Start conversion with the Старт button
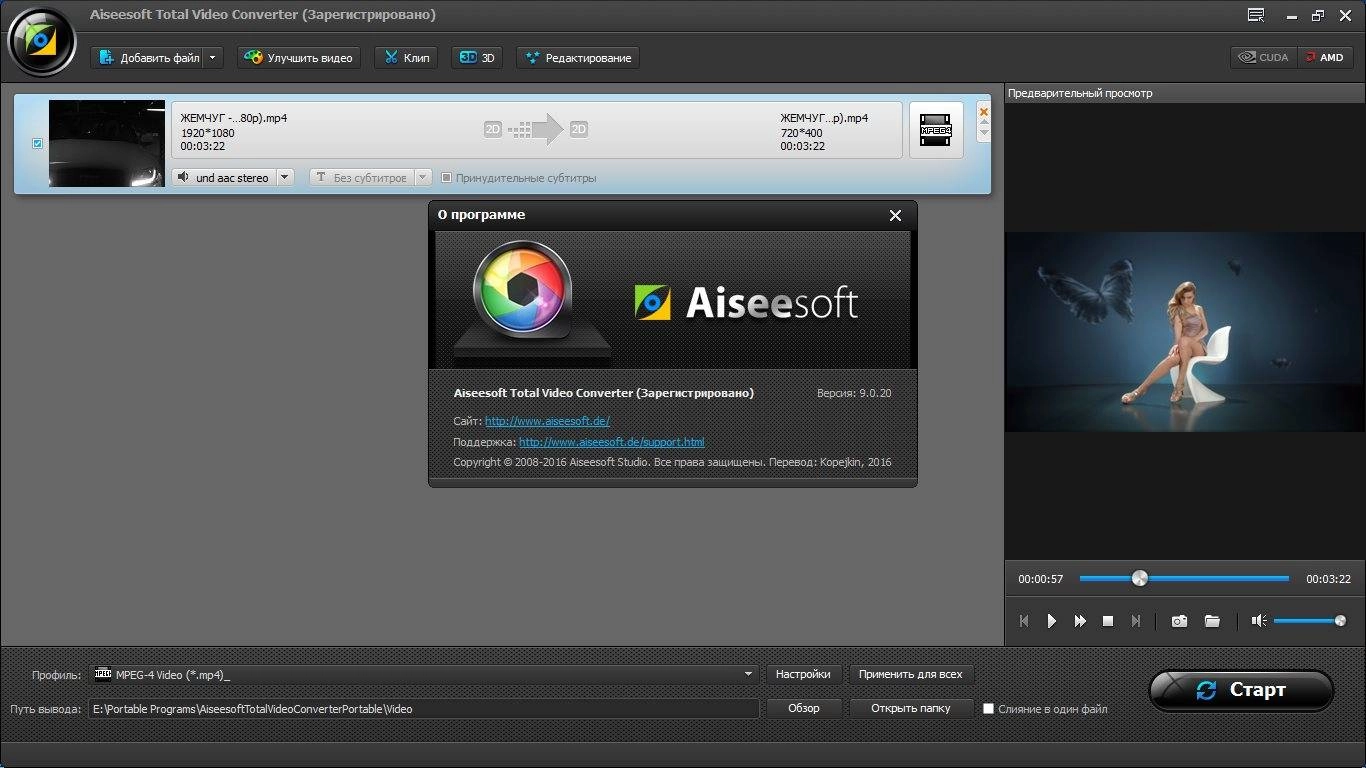This screenshot has height=768, width=1366. [1241, 690]
